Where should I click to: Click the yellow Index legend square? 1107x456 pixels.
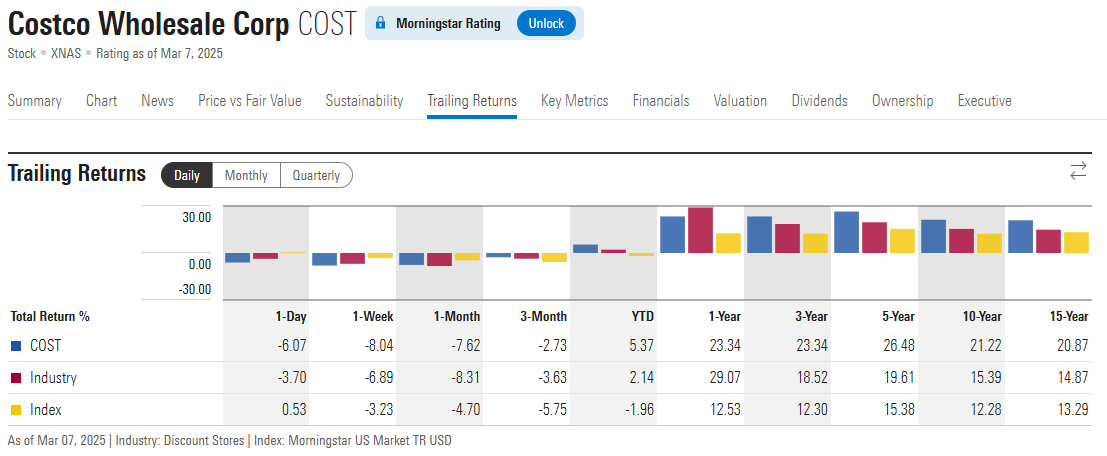pyautogui.click(x=16, y=409)
